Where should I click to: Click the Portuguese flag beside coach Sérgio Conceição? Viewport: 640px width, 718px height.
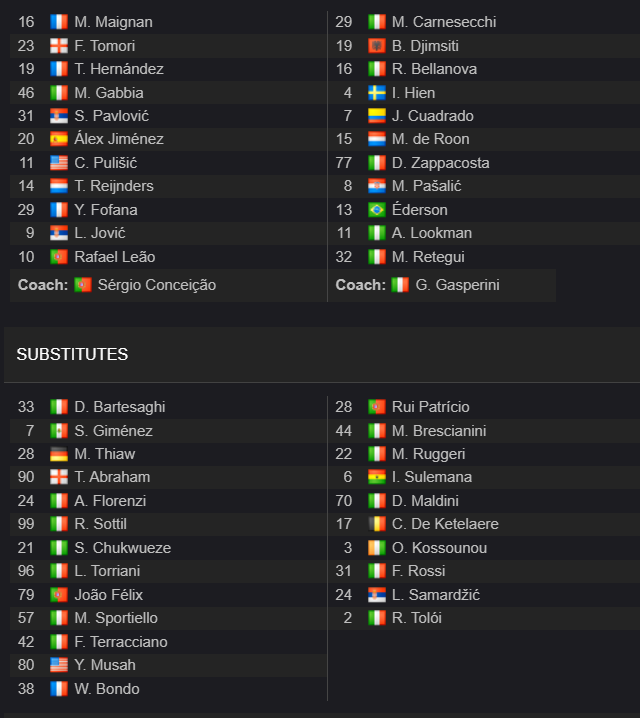tap(83, 285)
